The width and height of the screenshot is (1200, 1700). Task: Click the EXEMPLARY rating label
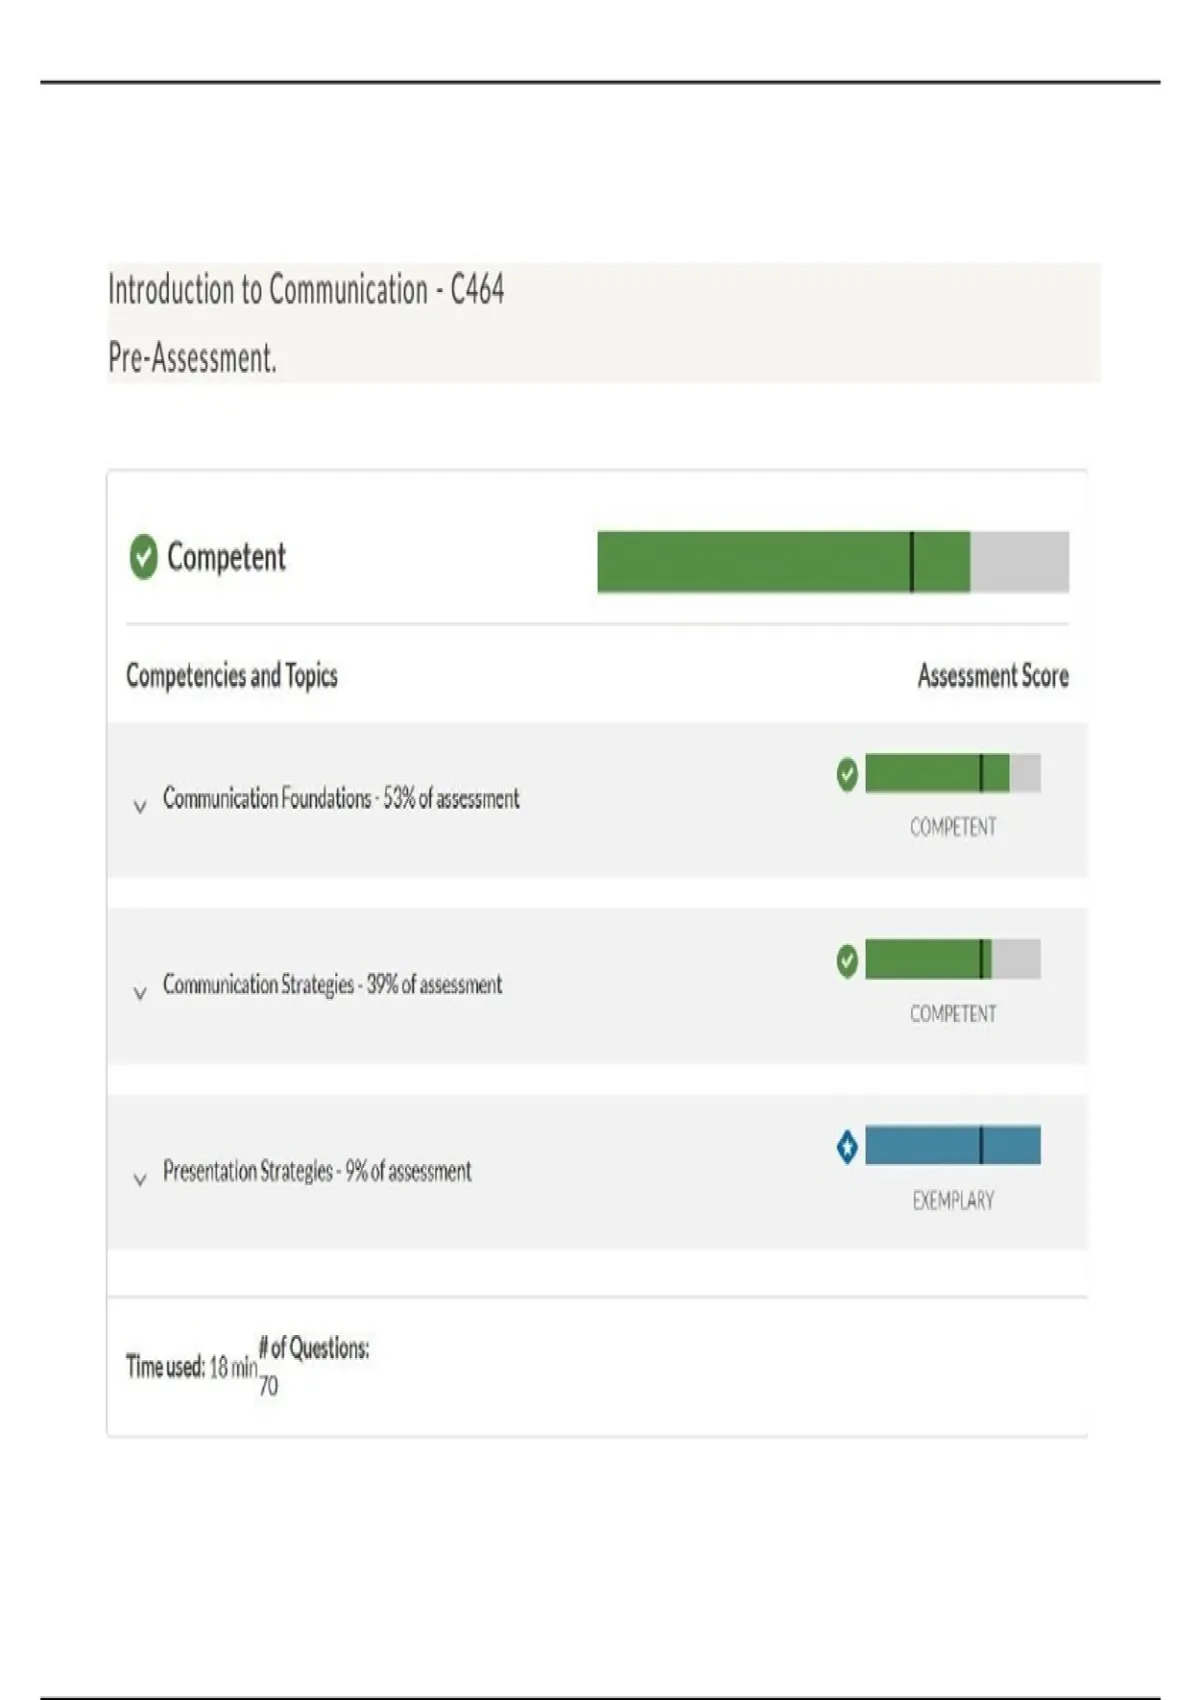point(953,1201)
